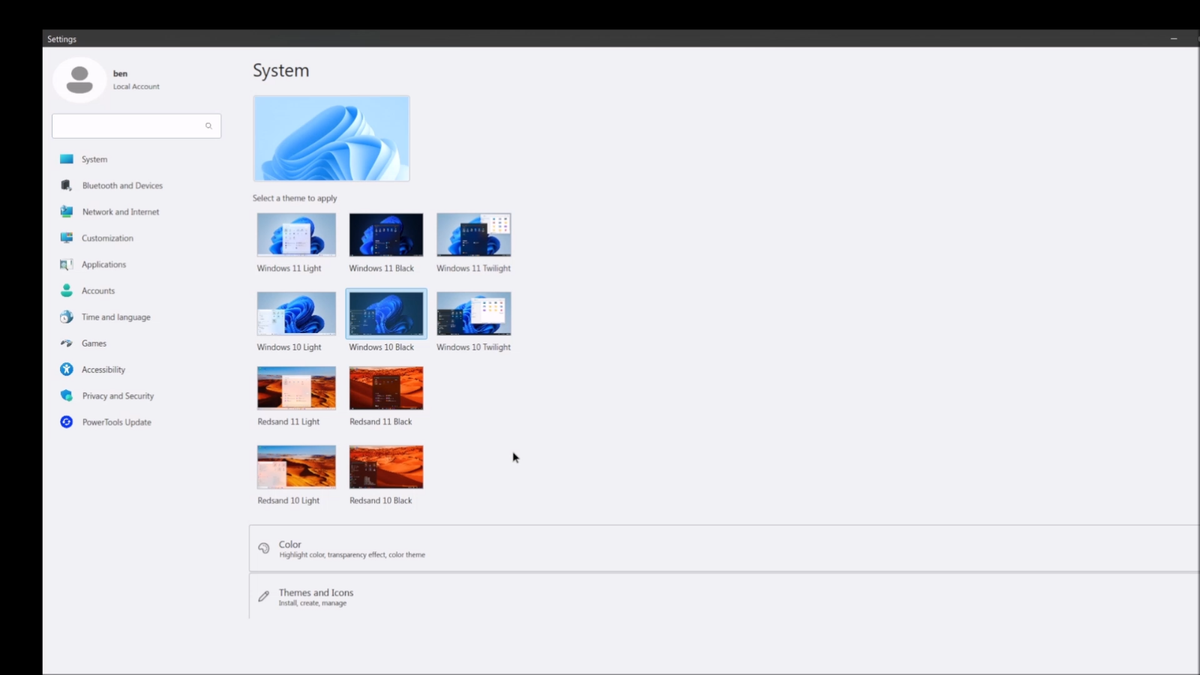Expand the Color settings row
Viewport: 1200px width, 675px height.
click(x=724, y=549)
